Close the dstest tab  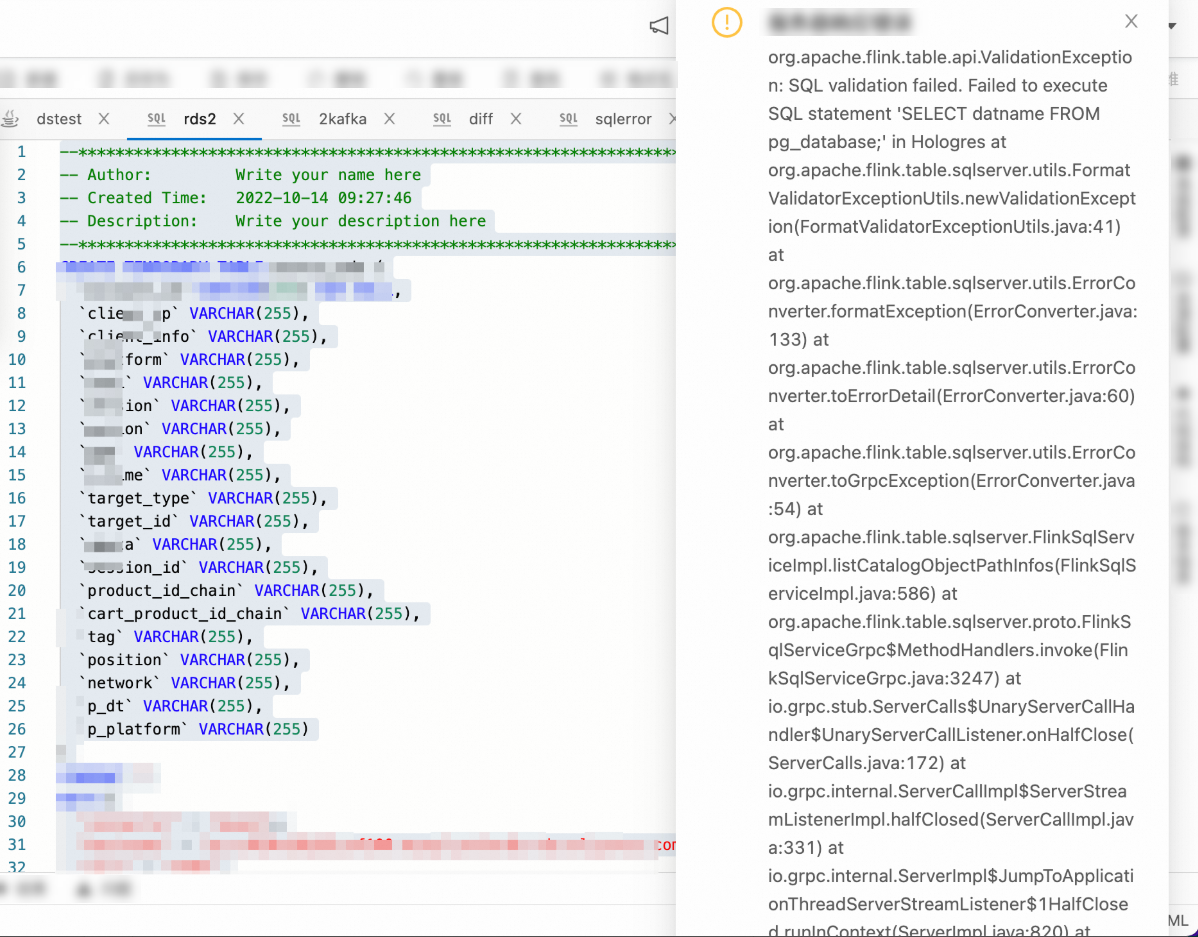[104, 118]
